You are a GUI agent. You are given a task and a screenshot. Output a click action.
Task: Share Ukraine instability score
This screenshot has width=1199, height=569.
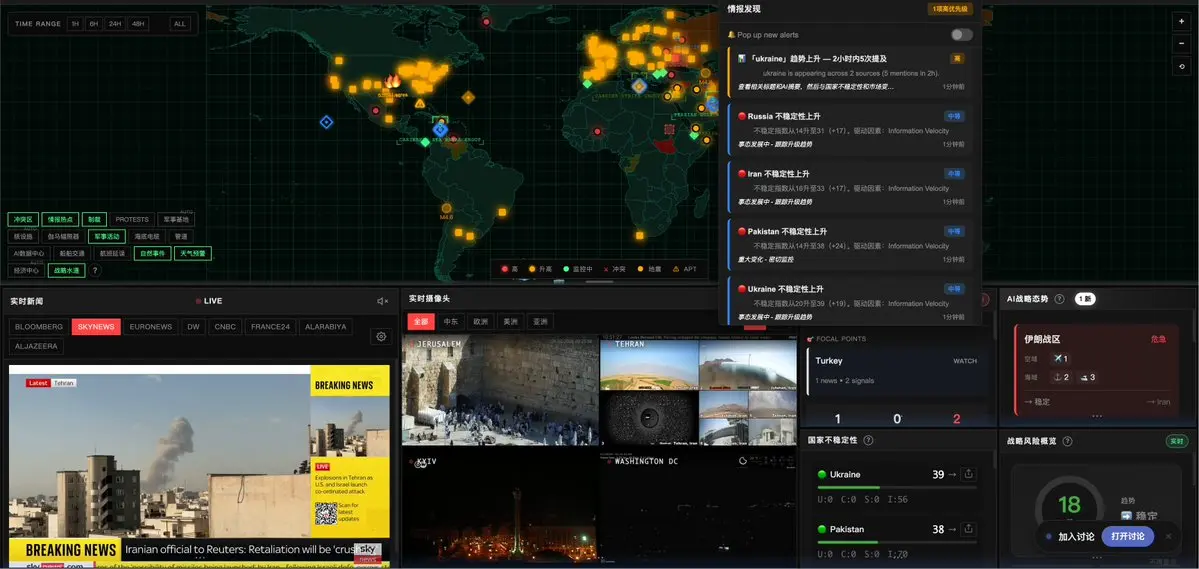tap(967, 474)
